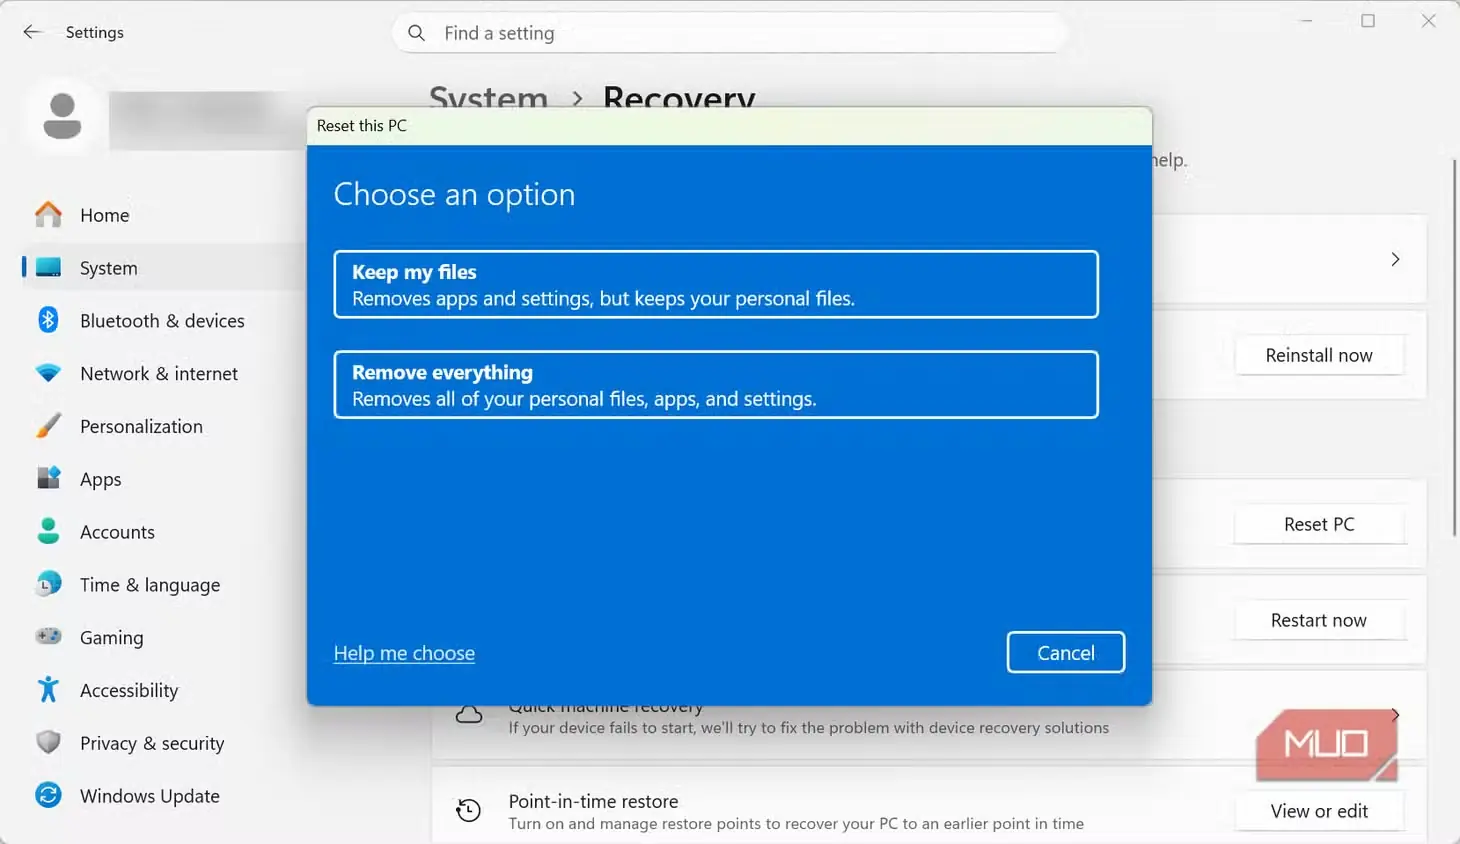This screenshot has height=844, width=1460.
Task: Click the Point-in-time restore title
Action: (593, 801)
